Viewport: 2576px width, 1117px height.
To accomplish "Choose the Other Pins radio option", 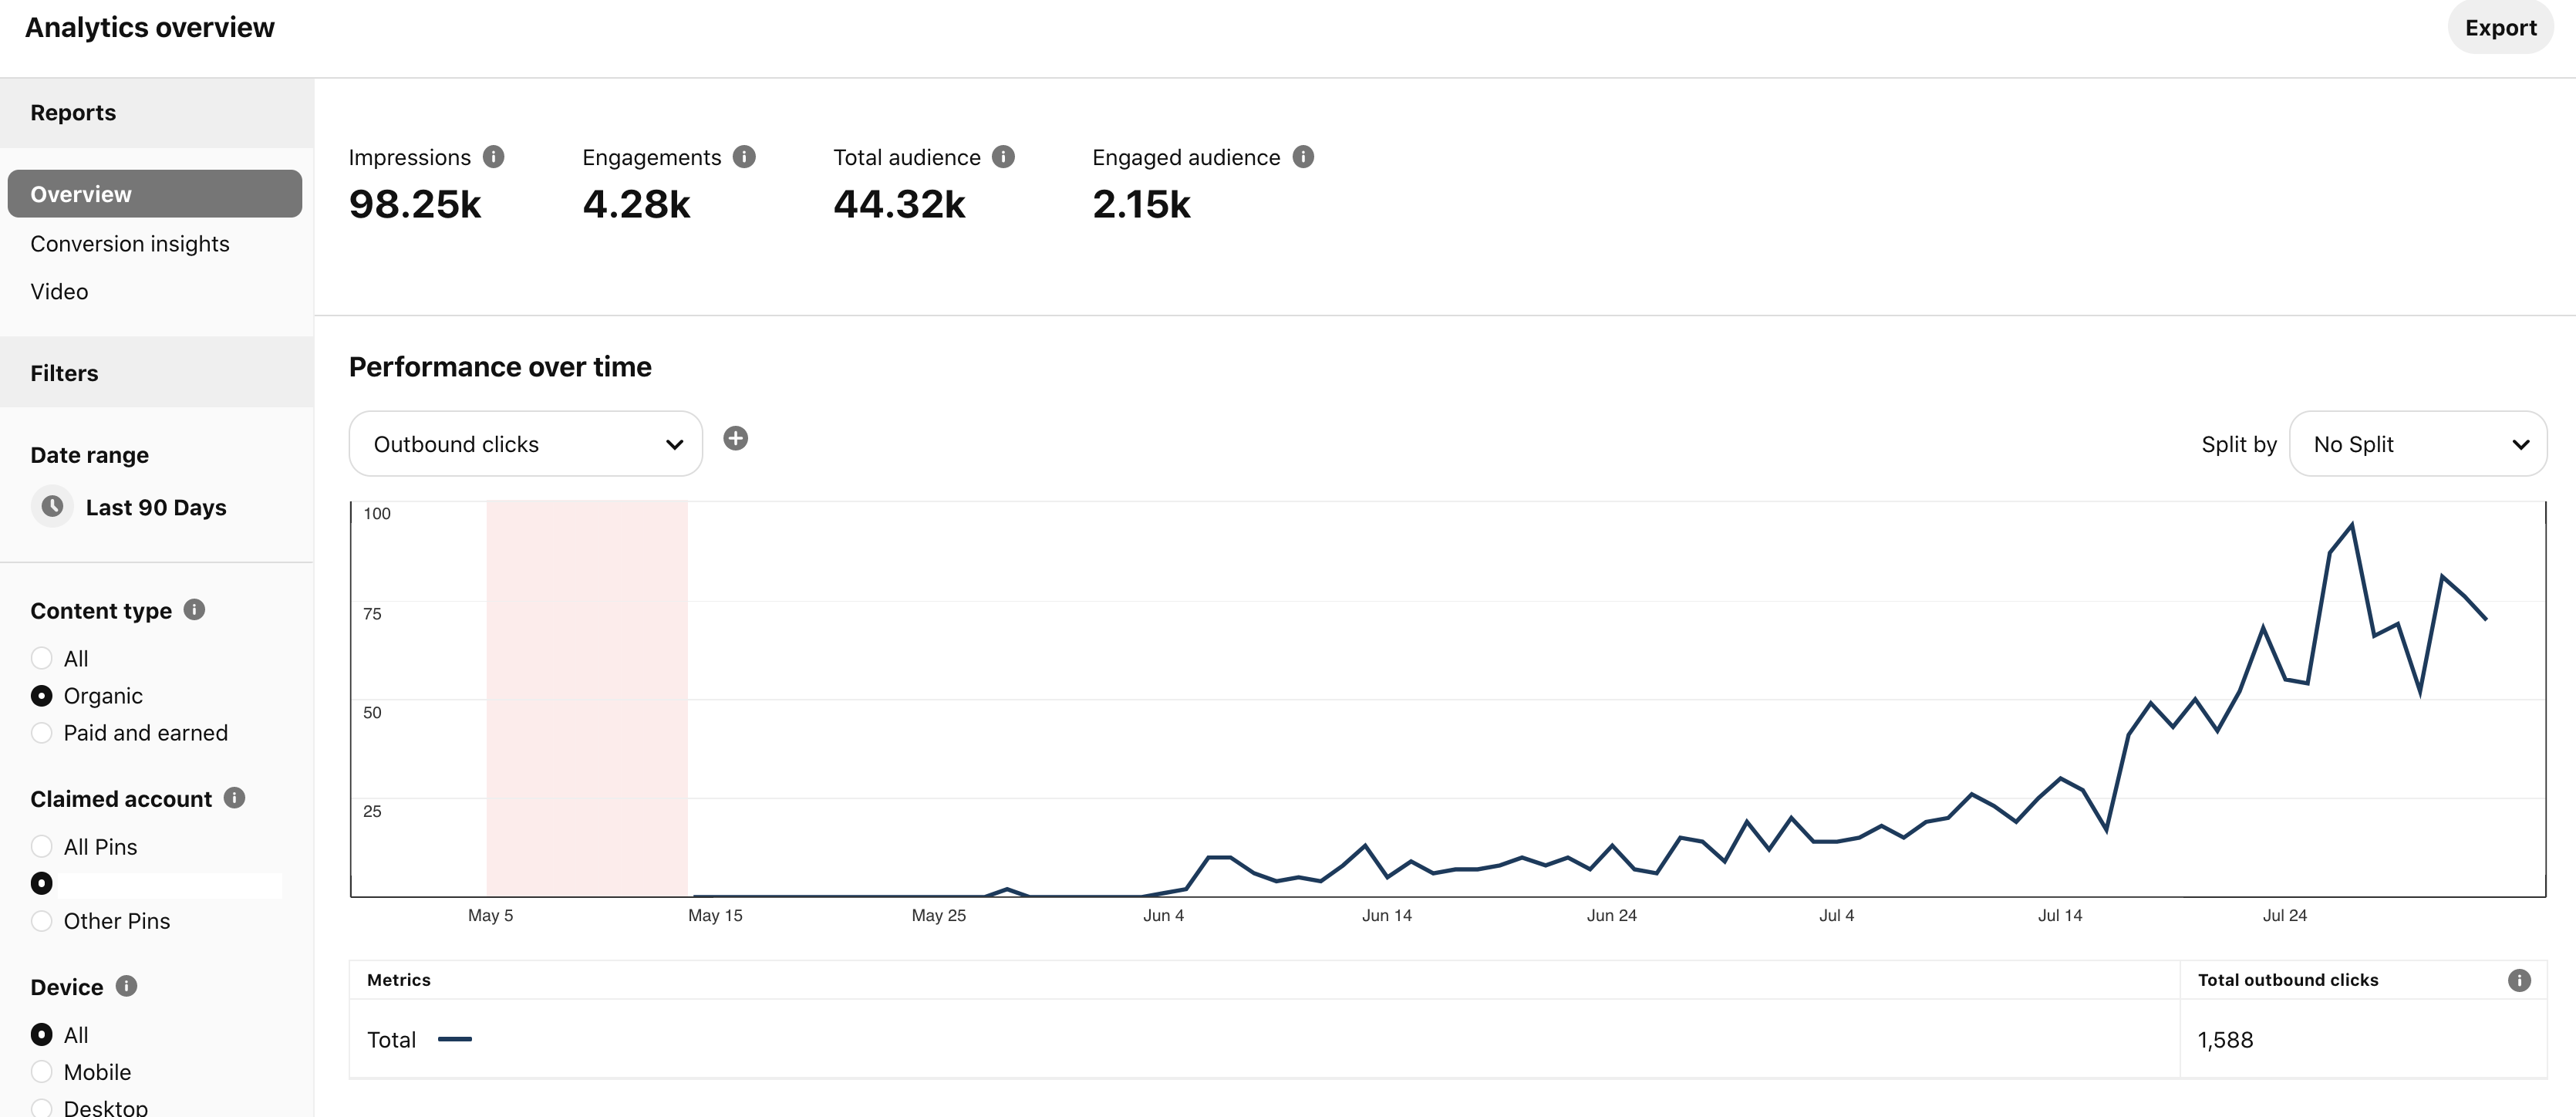I will point(42,921).
